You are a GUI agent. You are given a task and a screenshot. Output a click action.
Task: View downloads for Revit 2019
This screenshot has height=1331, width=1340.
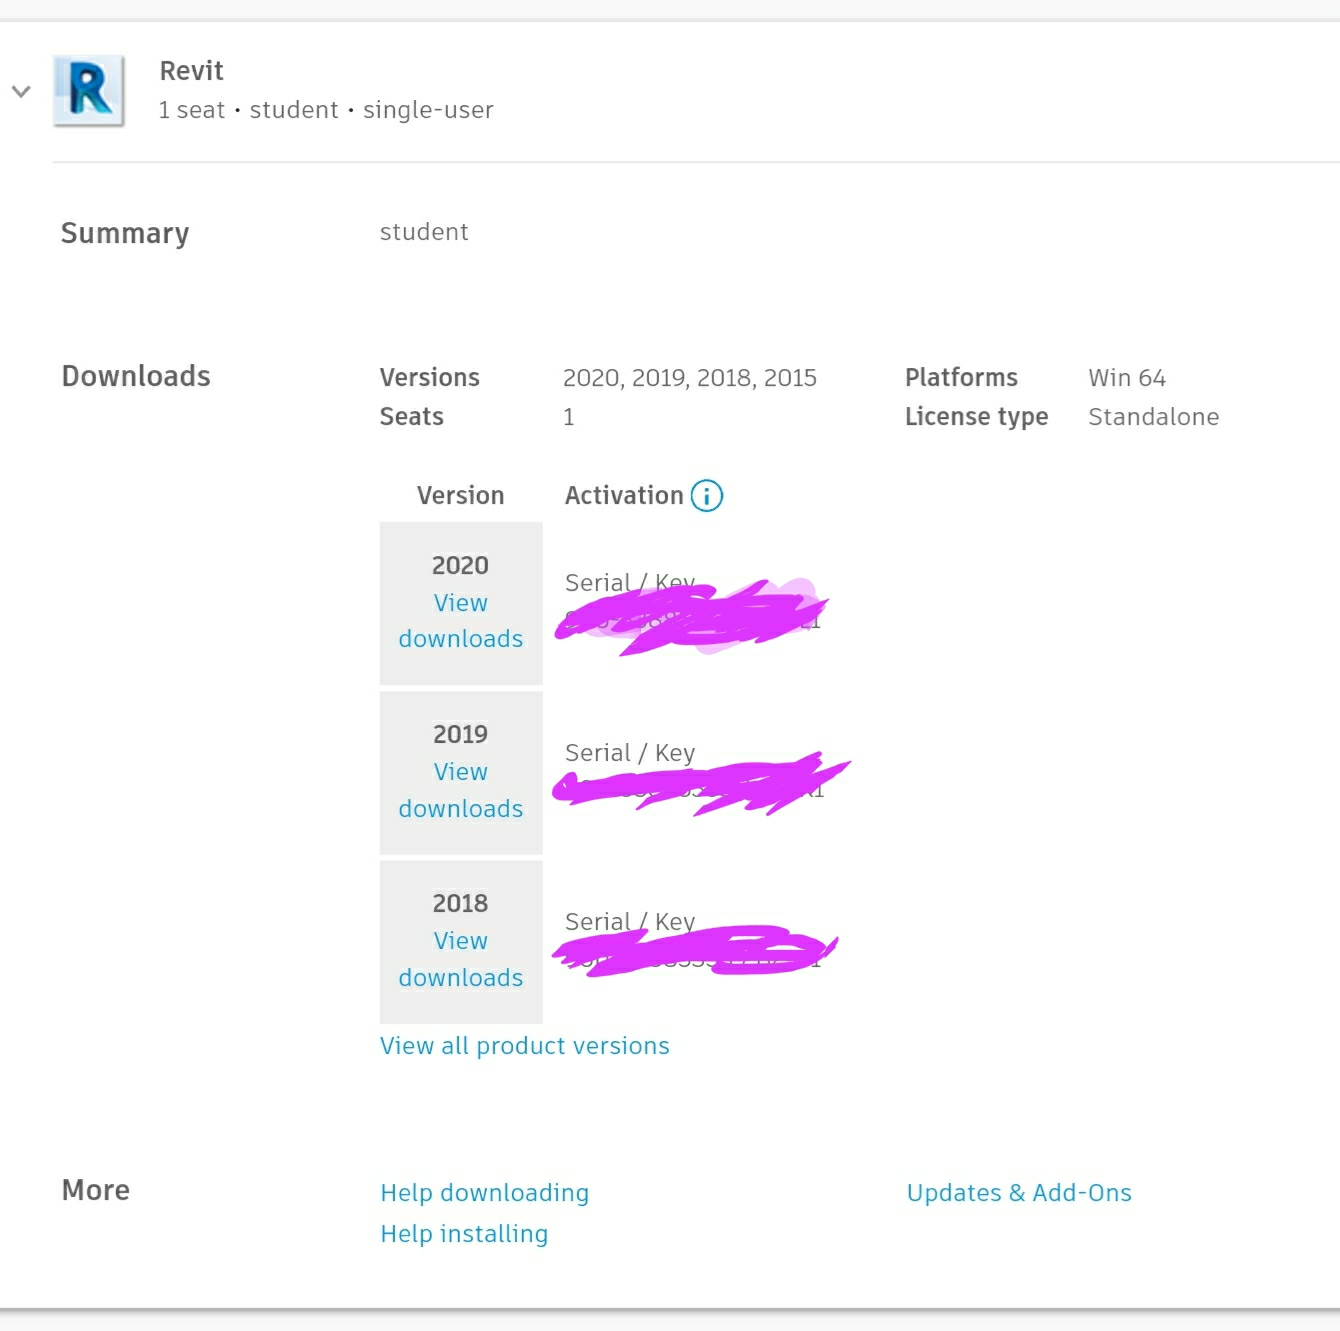tap(461, 790)
